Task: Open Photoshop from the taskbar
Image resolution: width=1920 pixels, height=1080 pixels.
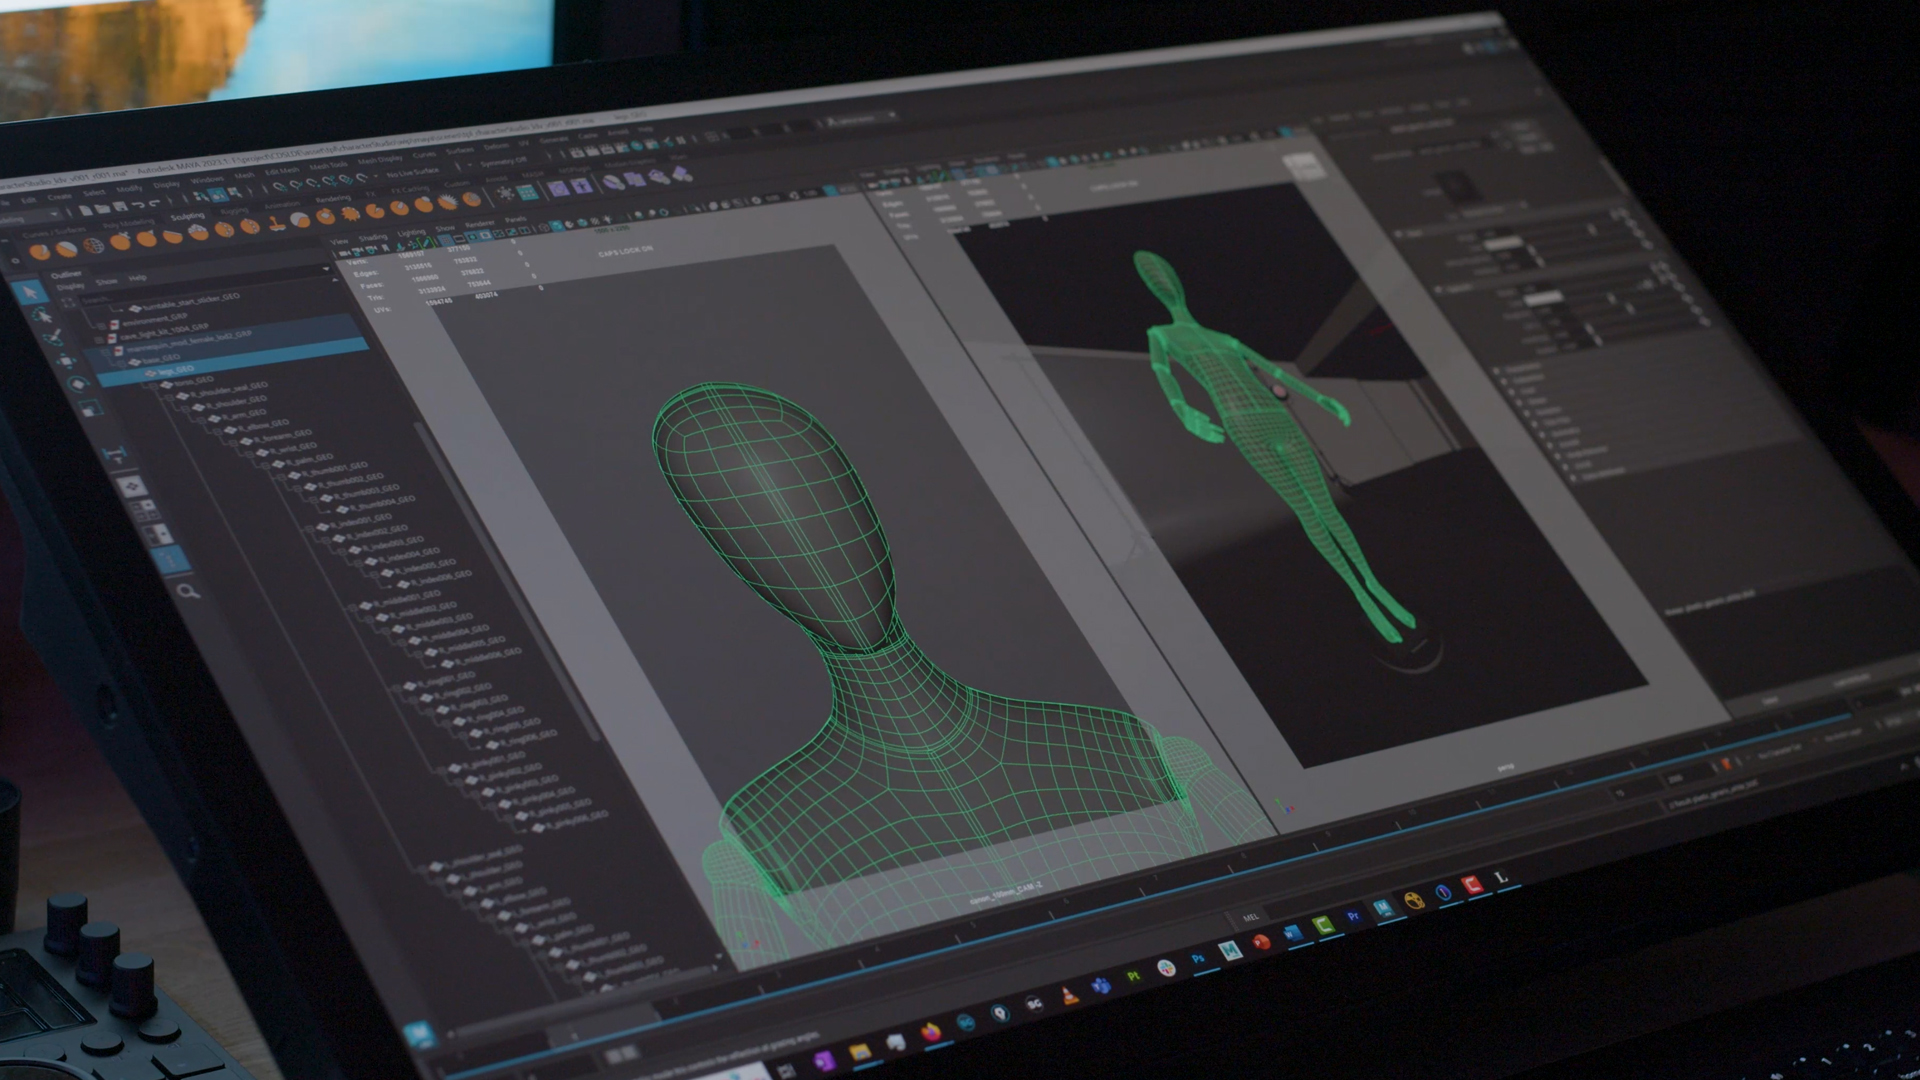Action: tap(1197, 960)
